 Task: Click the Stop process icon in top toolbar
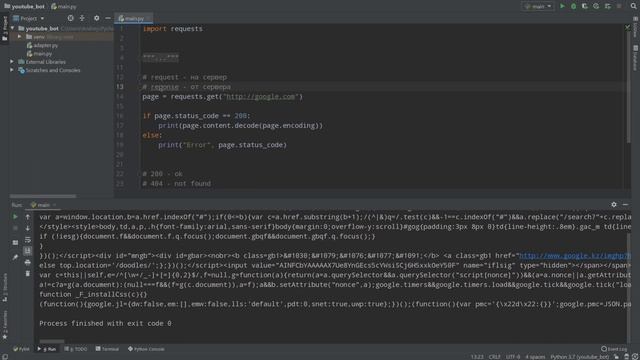(619, 6)
